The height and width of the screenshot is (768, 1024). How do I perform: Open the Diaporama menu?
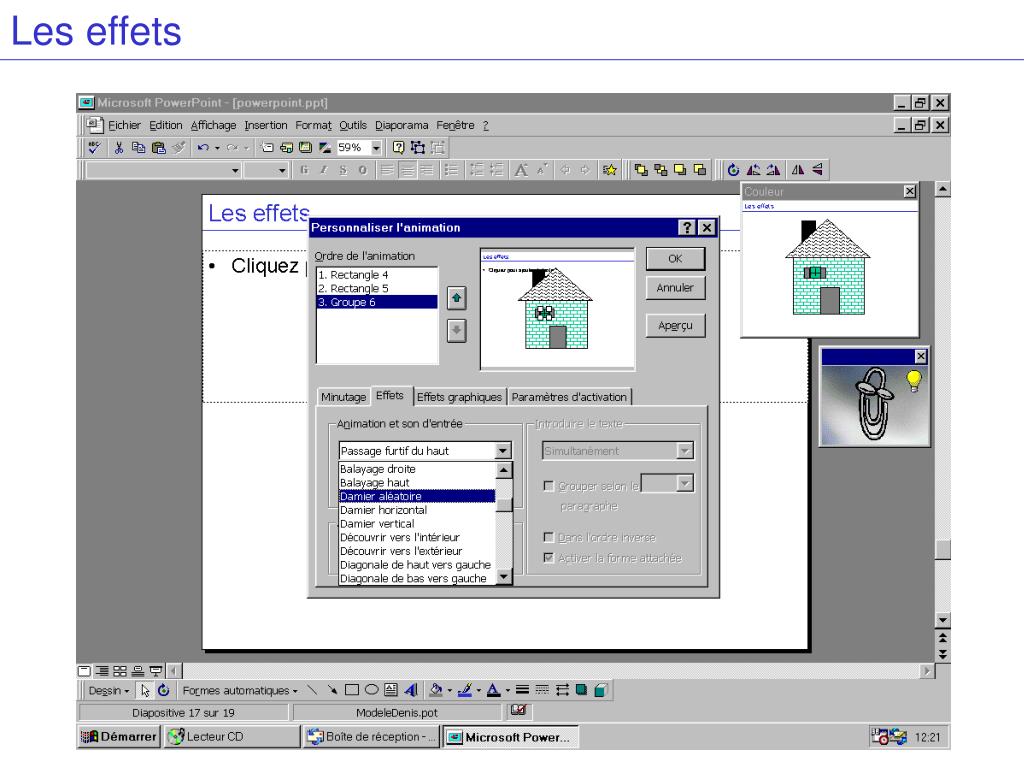click(402, 125)
